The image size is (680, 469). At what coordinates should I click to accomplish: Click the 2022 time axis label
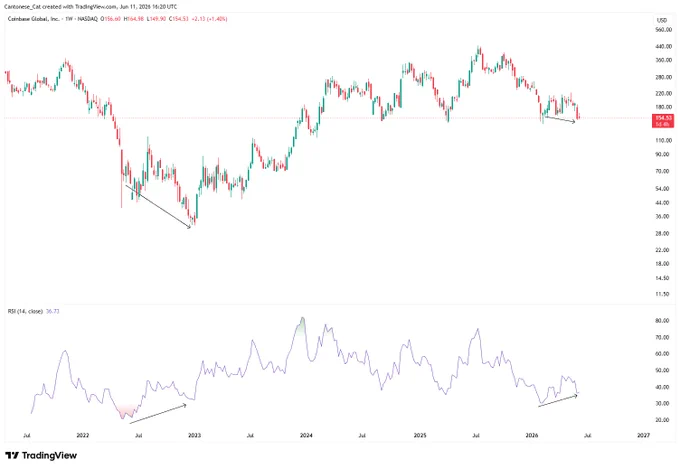[82, 435]
